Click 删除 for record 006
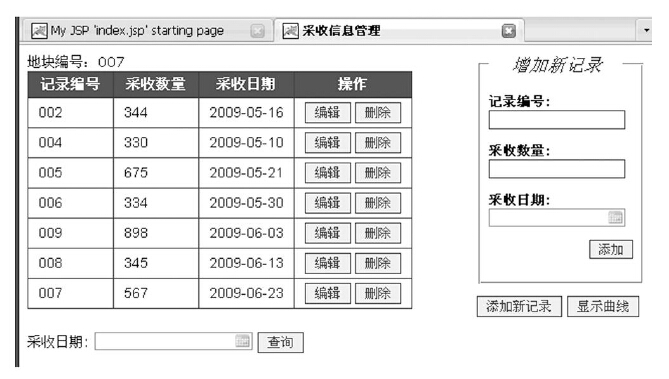The image size is (669, 379). click(378, 203)
